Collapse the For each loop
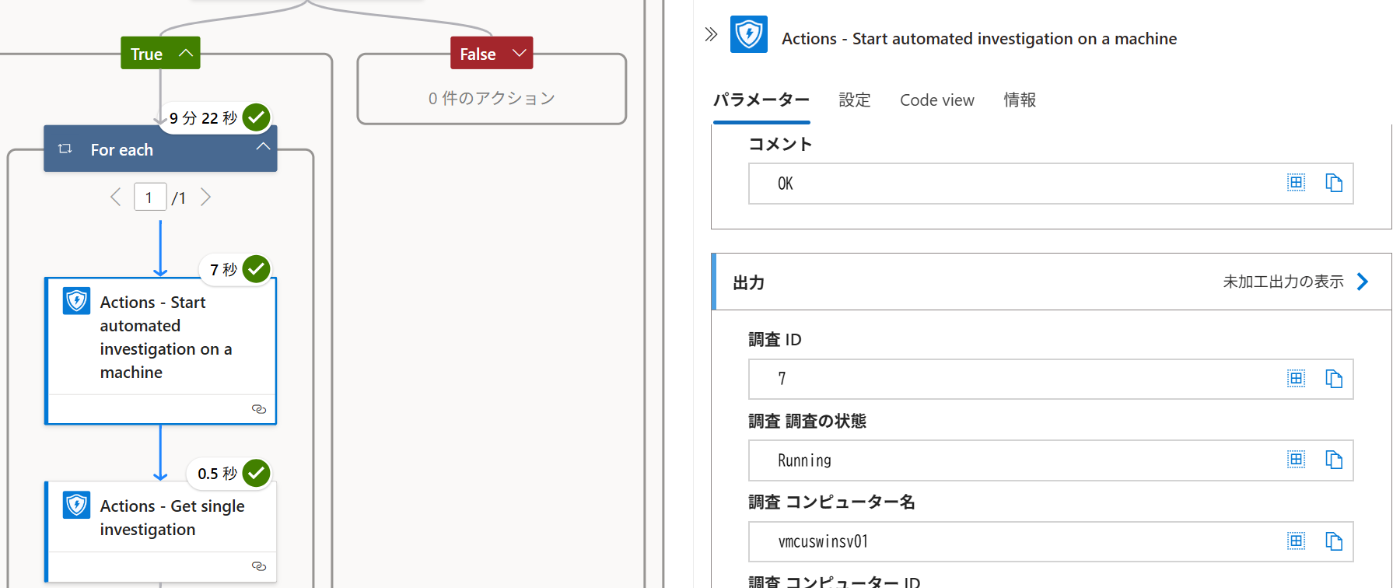Image resolution: width=1400 pixels, height=588 pixels. coord(263,146)
